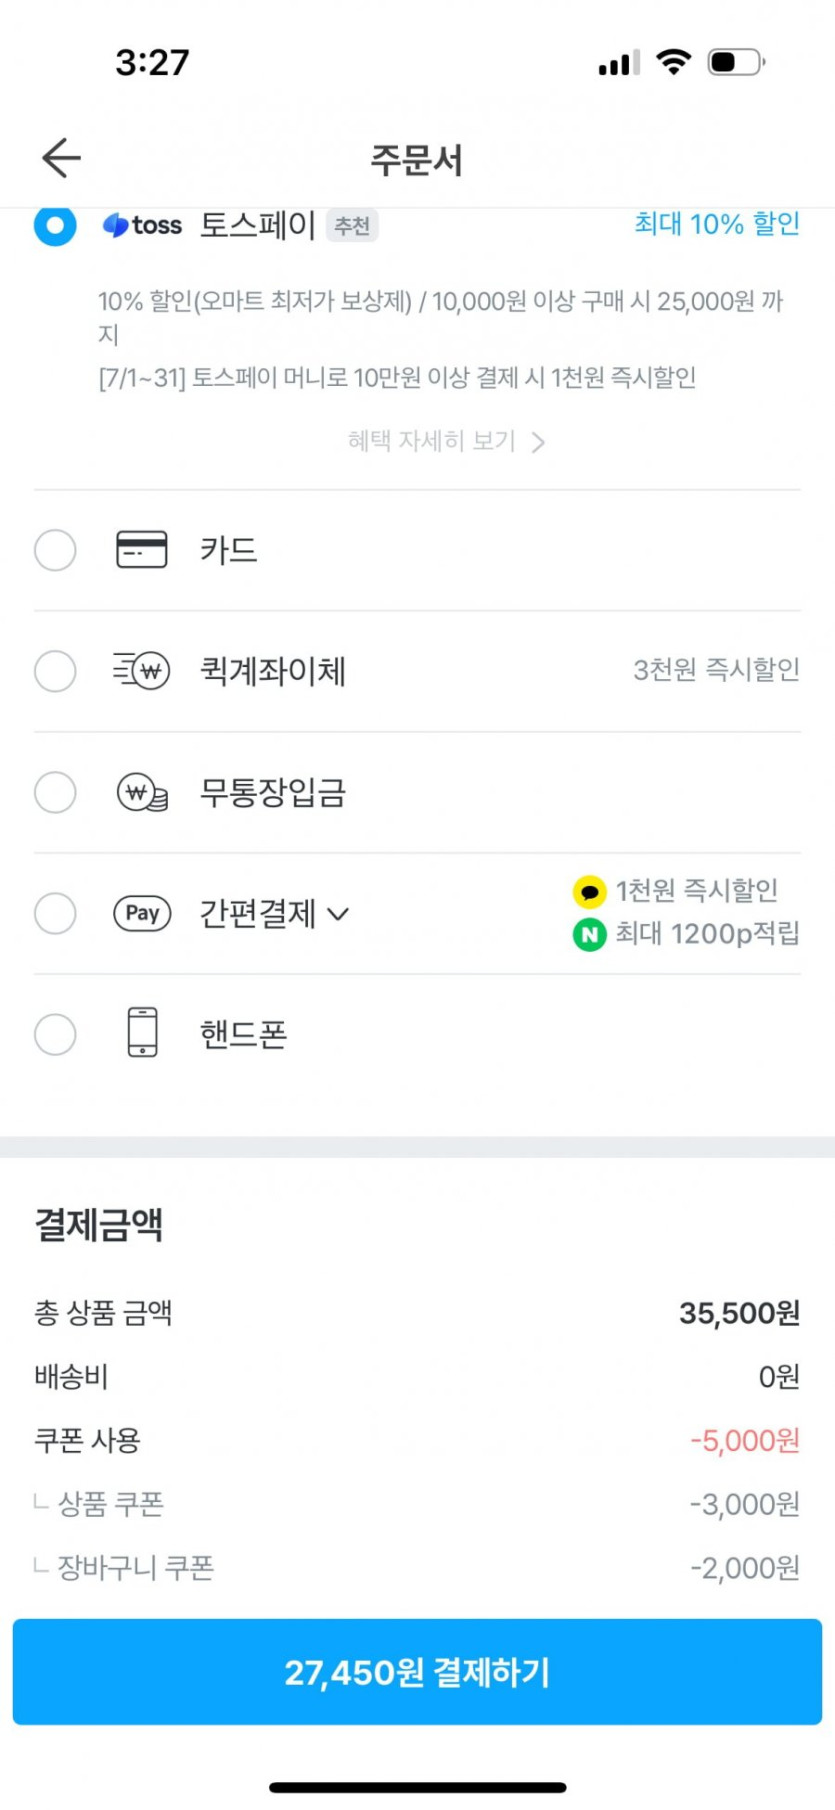The height and width of the screenshot is (1810, 835).
Task: Select the 무통장입금 radio button
Action: (55, 793)
